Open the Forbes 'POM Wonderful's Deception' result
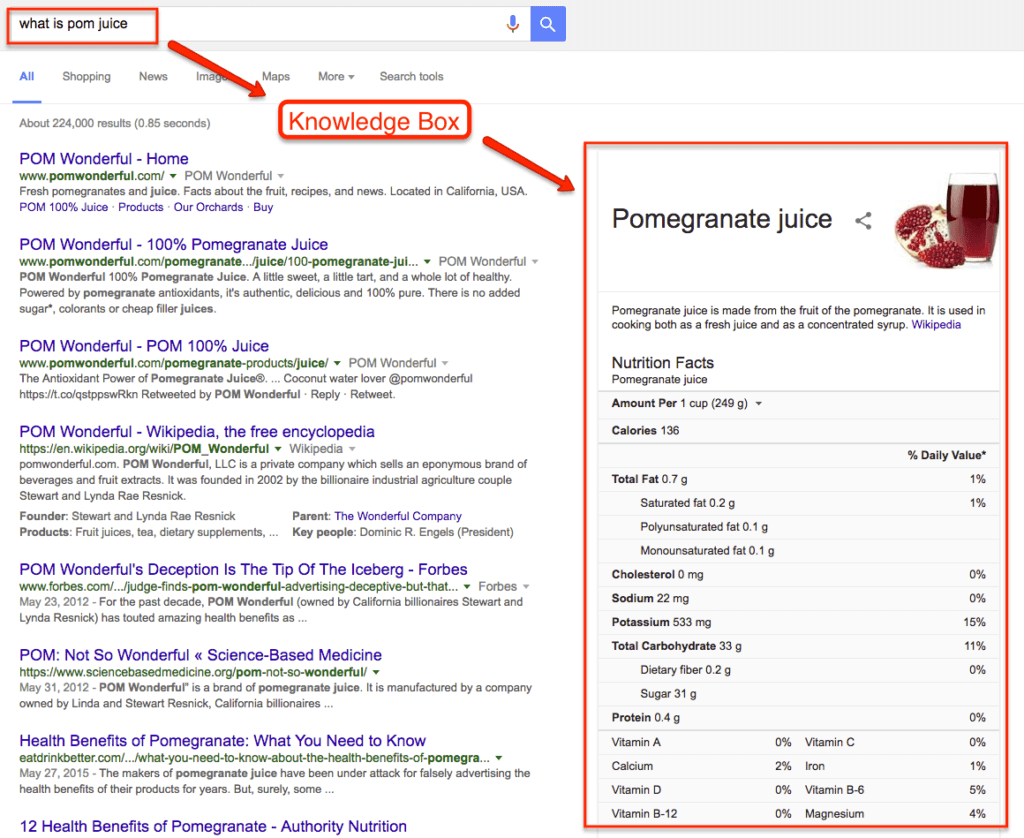 244,570
